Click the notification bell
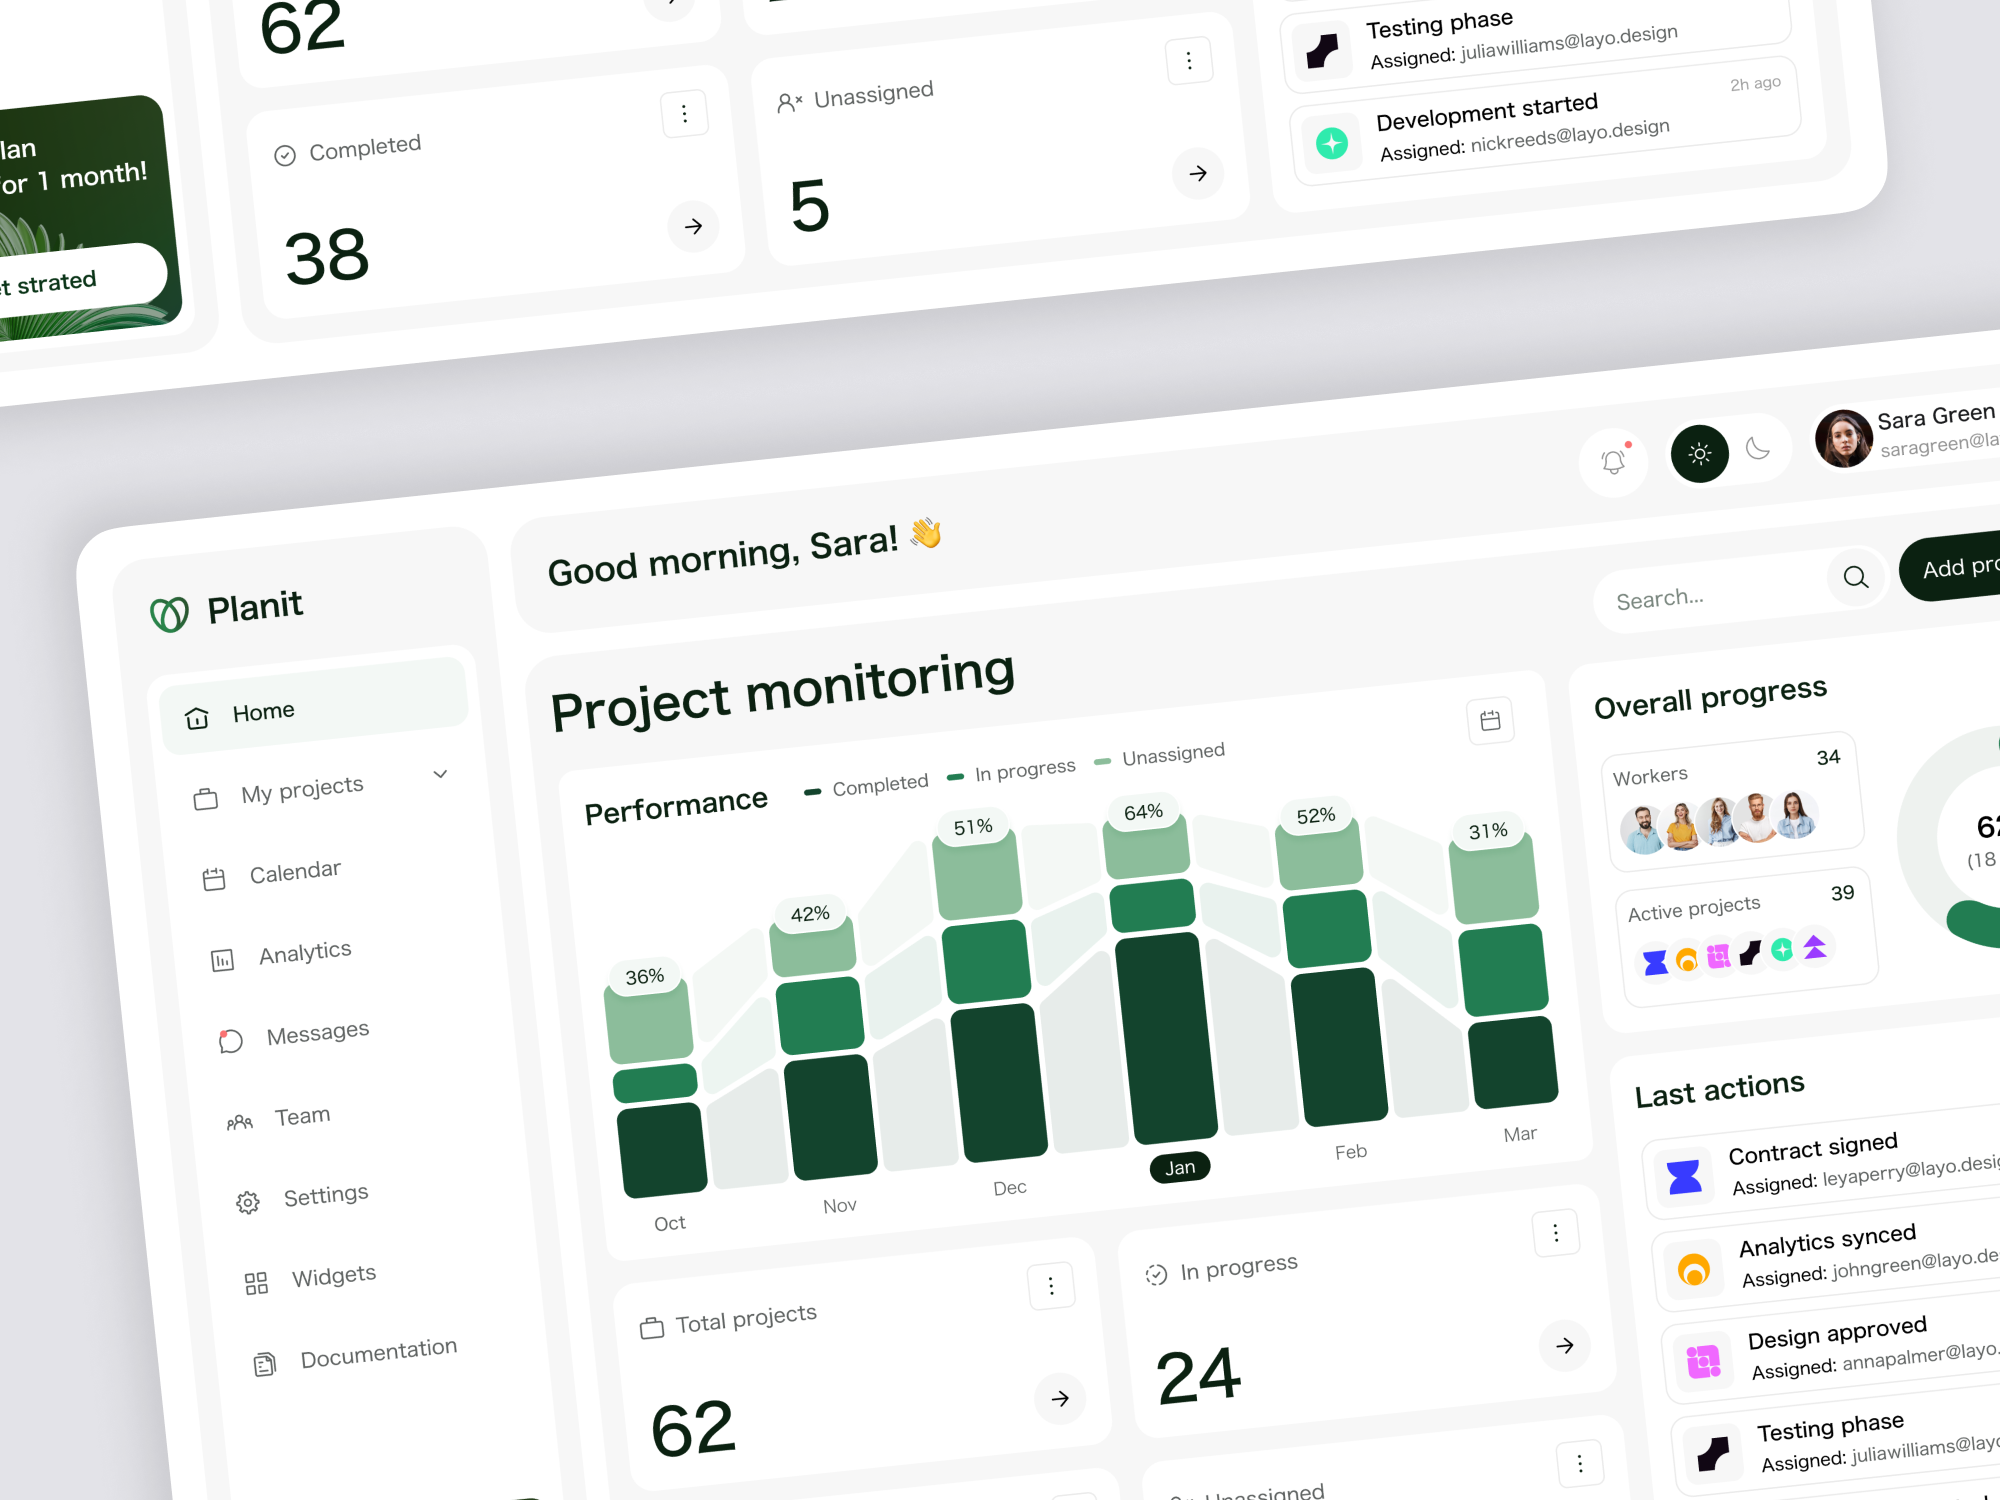The width and height of the screenshot is (2000, 1500). [x=1613, y=462]
